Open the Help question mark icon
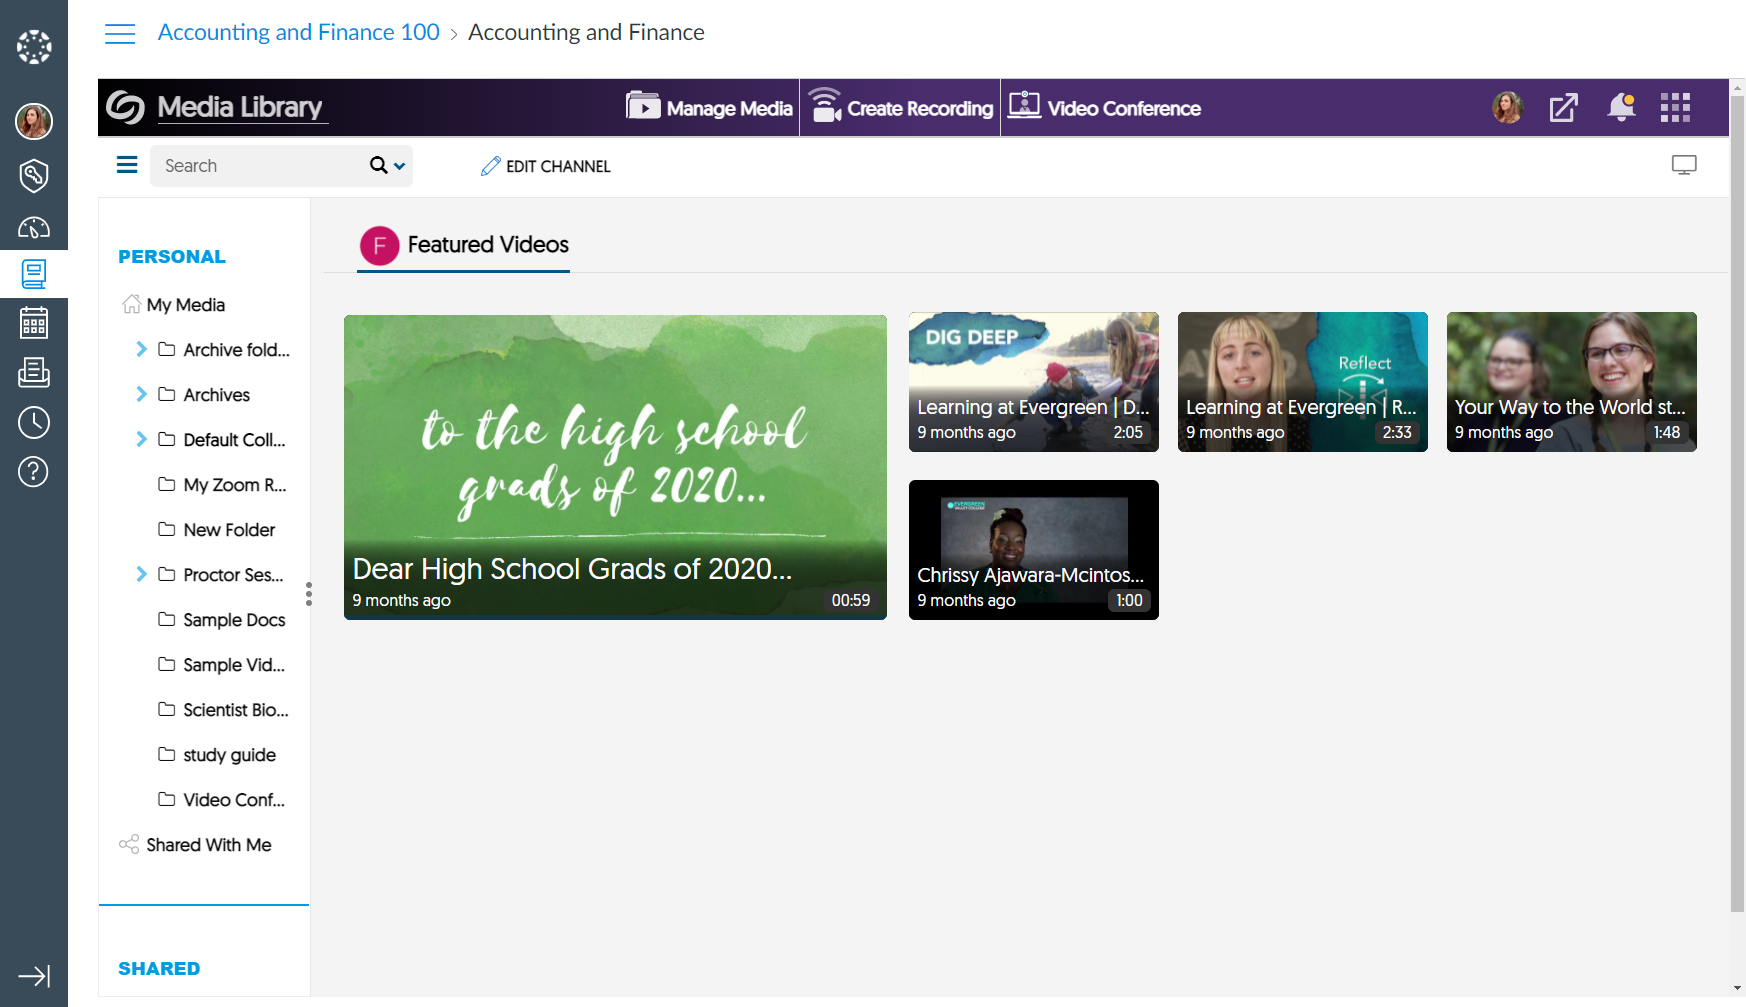This screenshot has height=1007, width=1746. [34, 471]
